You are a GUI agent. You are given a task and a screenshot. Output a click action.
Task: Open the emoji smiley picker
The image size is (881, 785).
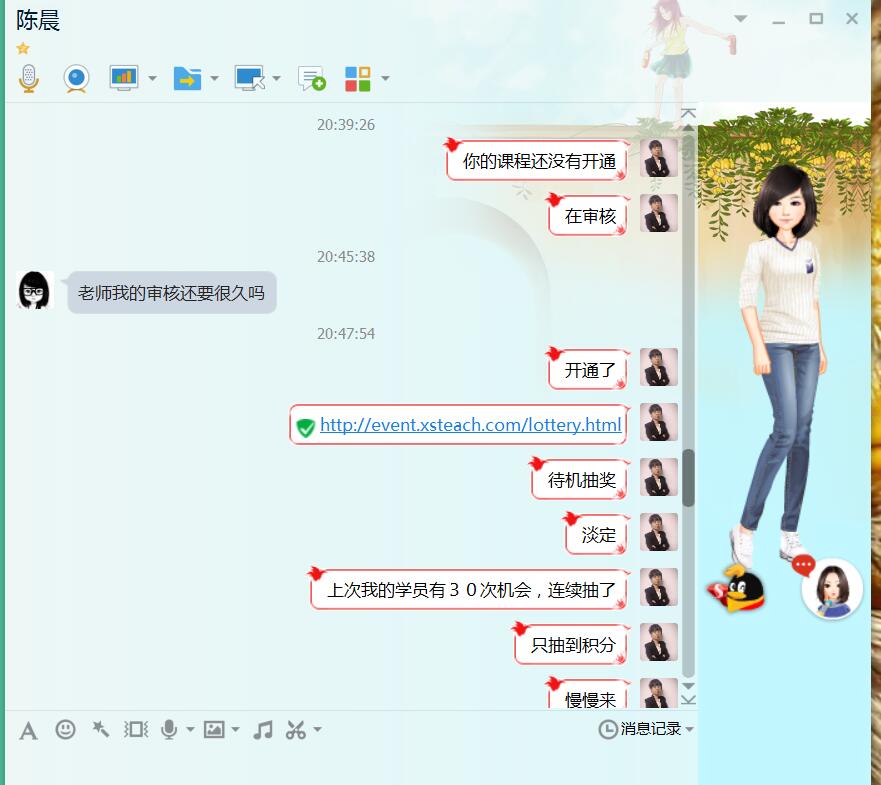65,730
